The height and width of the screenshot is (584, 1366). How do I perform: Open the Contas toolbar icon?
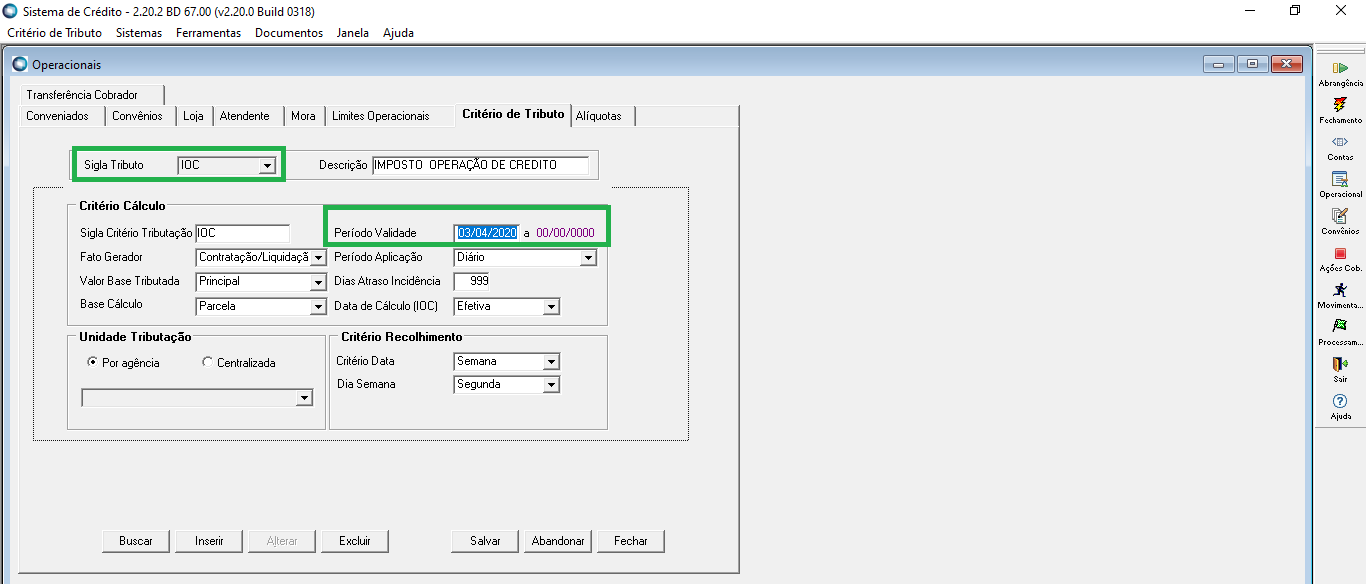pyautogui.click(x=1340, y=142)
